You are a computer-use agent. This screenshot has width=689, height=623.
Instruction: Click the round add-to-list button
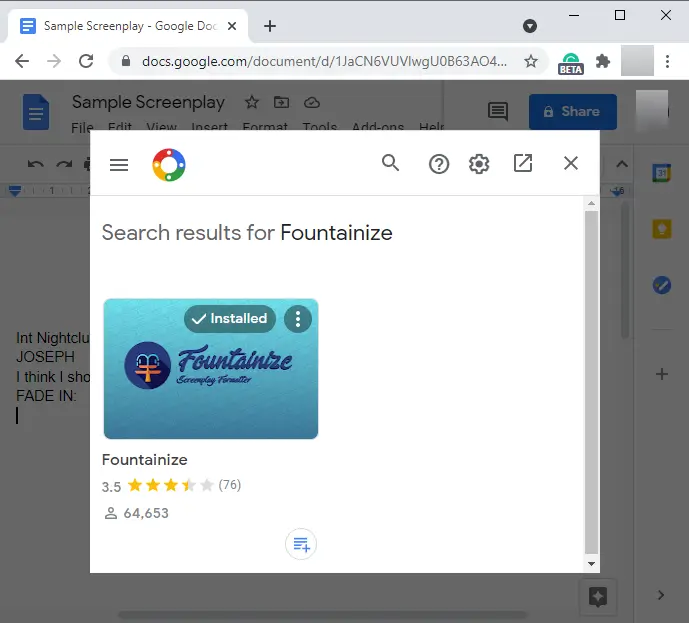coord(301,544)
